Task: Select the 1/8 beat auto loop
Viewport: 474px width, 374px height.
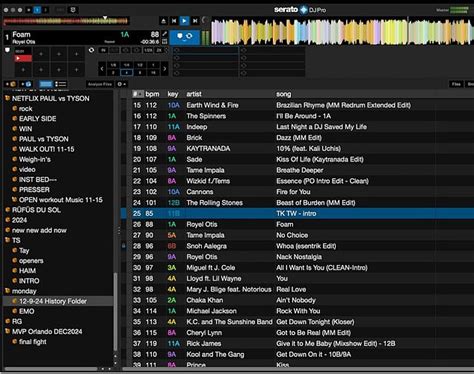Action: coord(113,65)
